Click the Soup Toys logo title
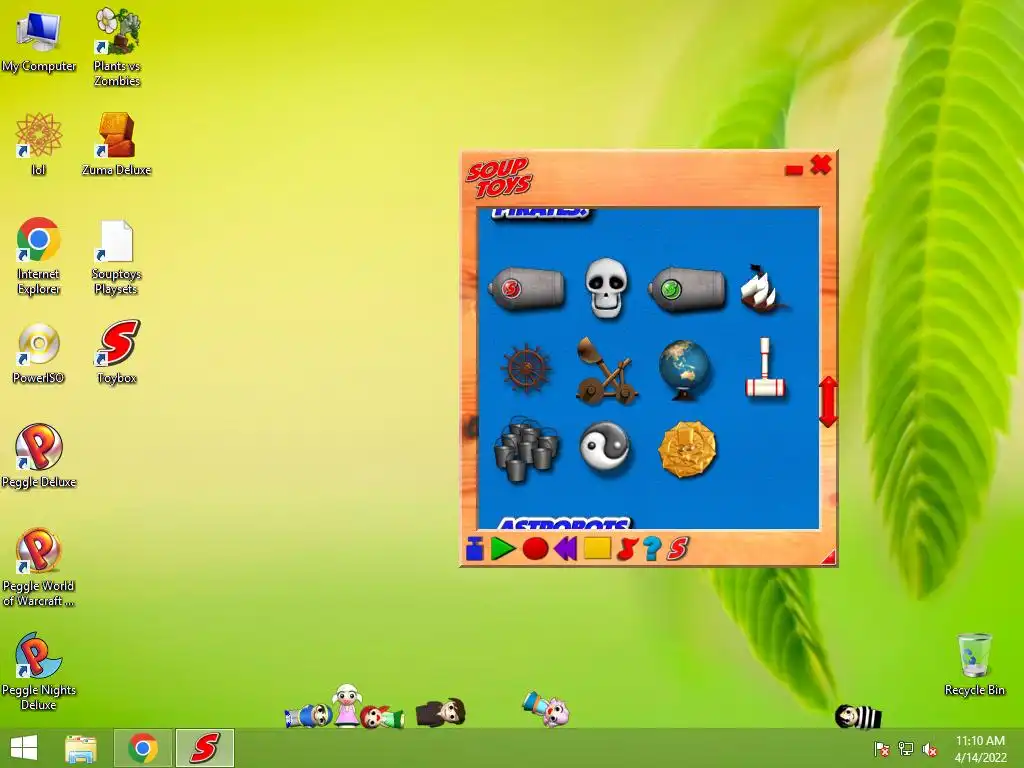1024x768 pixels. tap(499, 177)
